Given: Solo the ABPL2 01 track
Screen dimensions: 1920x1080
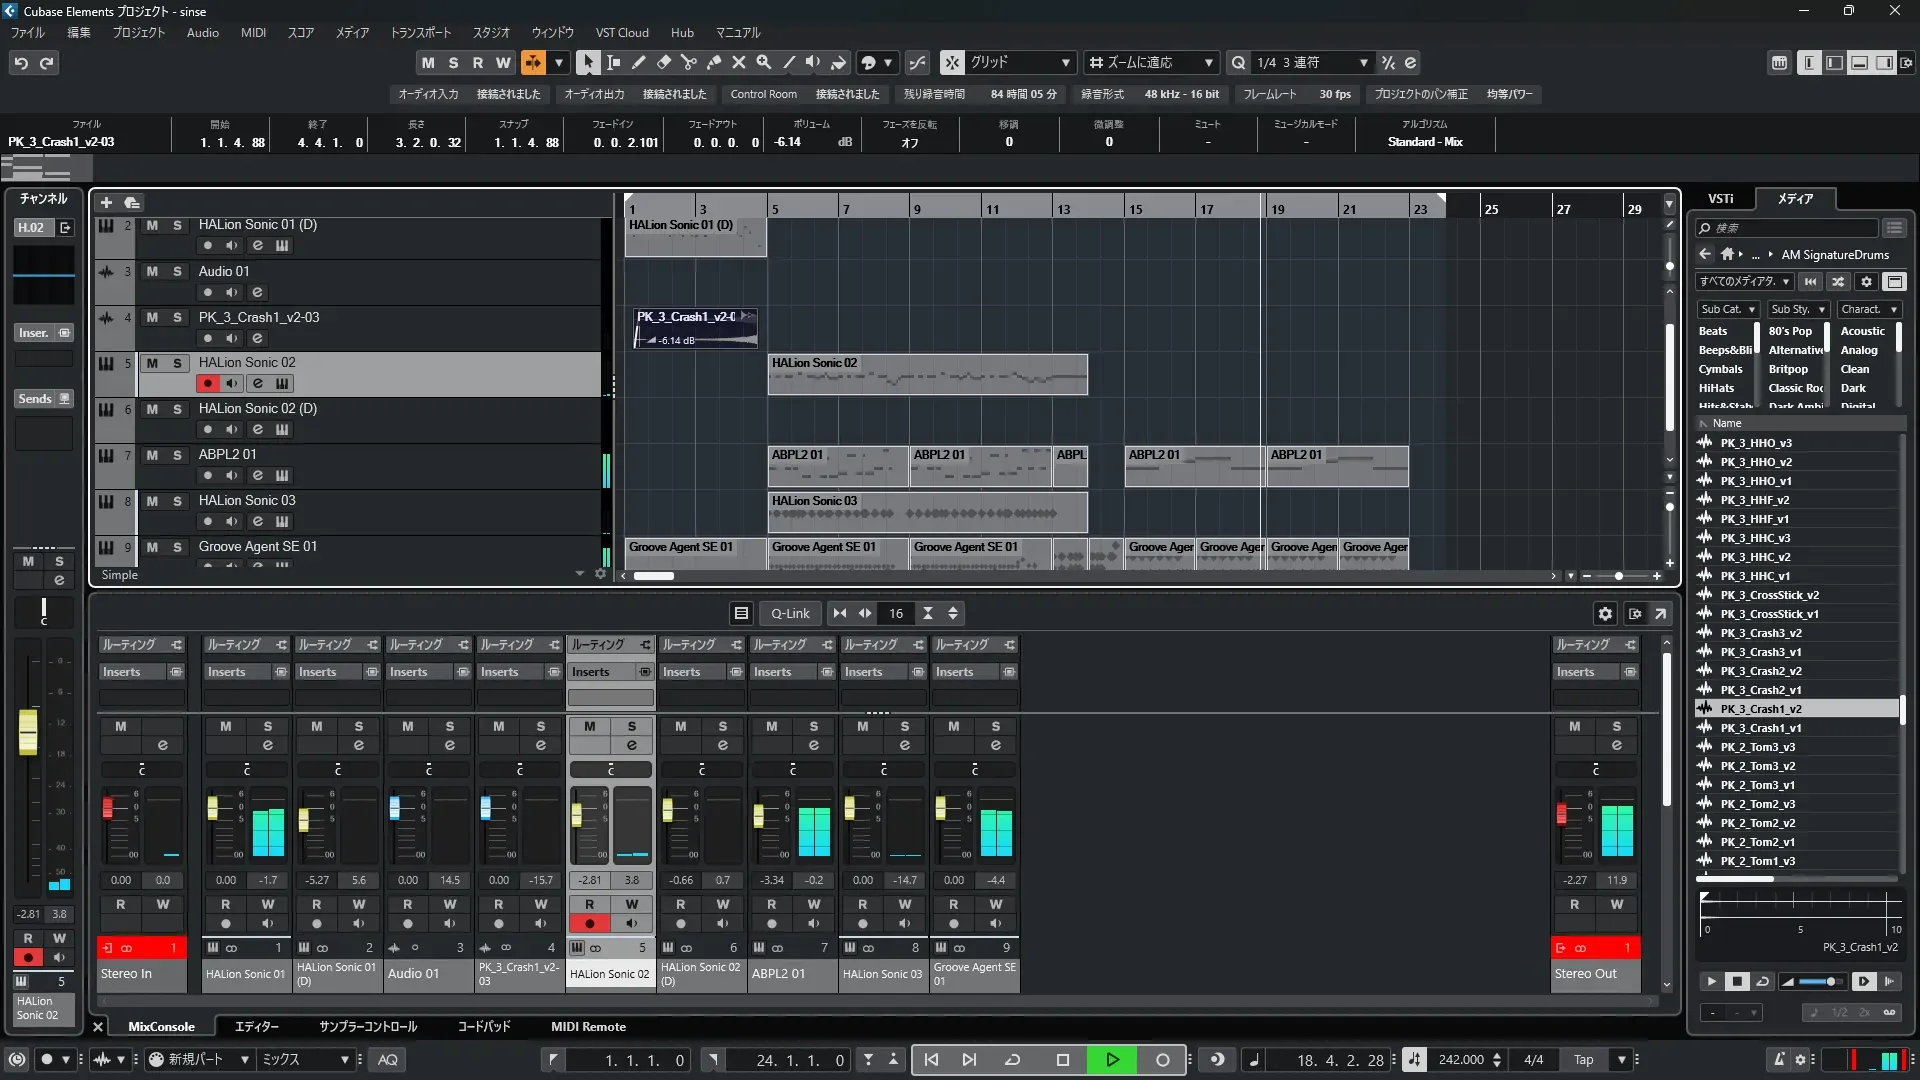Looking at the screenshot, I should coord(177,455).
